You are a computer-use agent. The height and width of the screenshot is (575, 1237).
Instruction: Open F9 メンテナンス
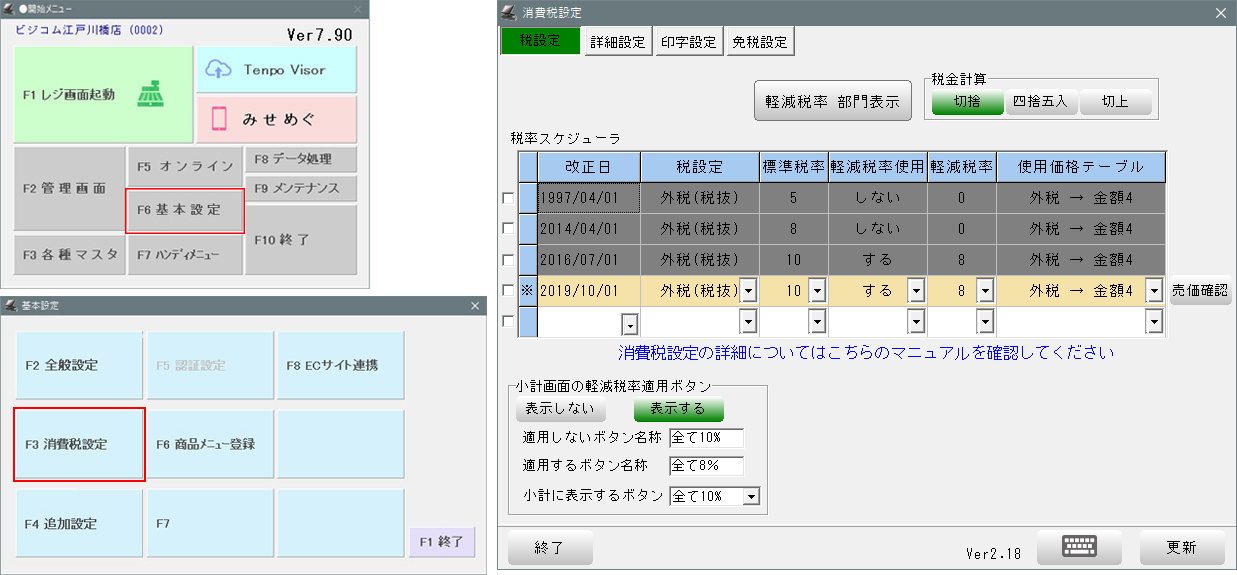300,188
